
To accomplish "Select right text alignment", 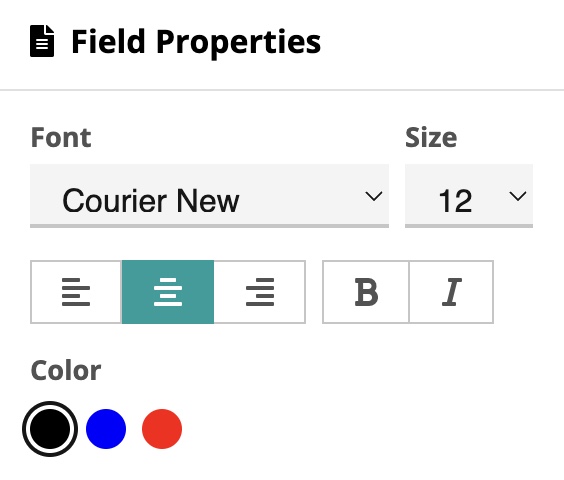I will click(x=260, y=292).
